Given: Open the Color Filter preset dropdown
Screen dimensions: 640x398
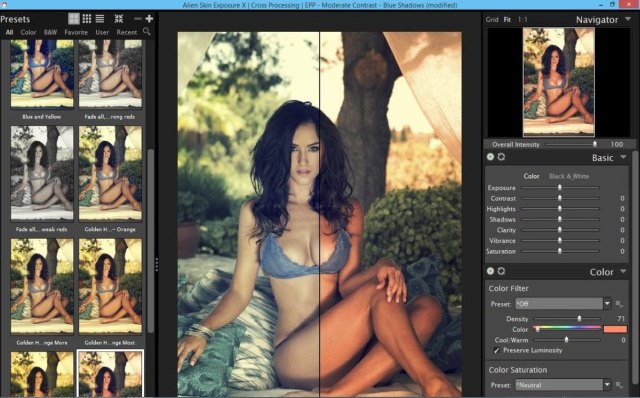Looking at the screenshot, I should (607, 304).
